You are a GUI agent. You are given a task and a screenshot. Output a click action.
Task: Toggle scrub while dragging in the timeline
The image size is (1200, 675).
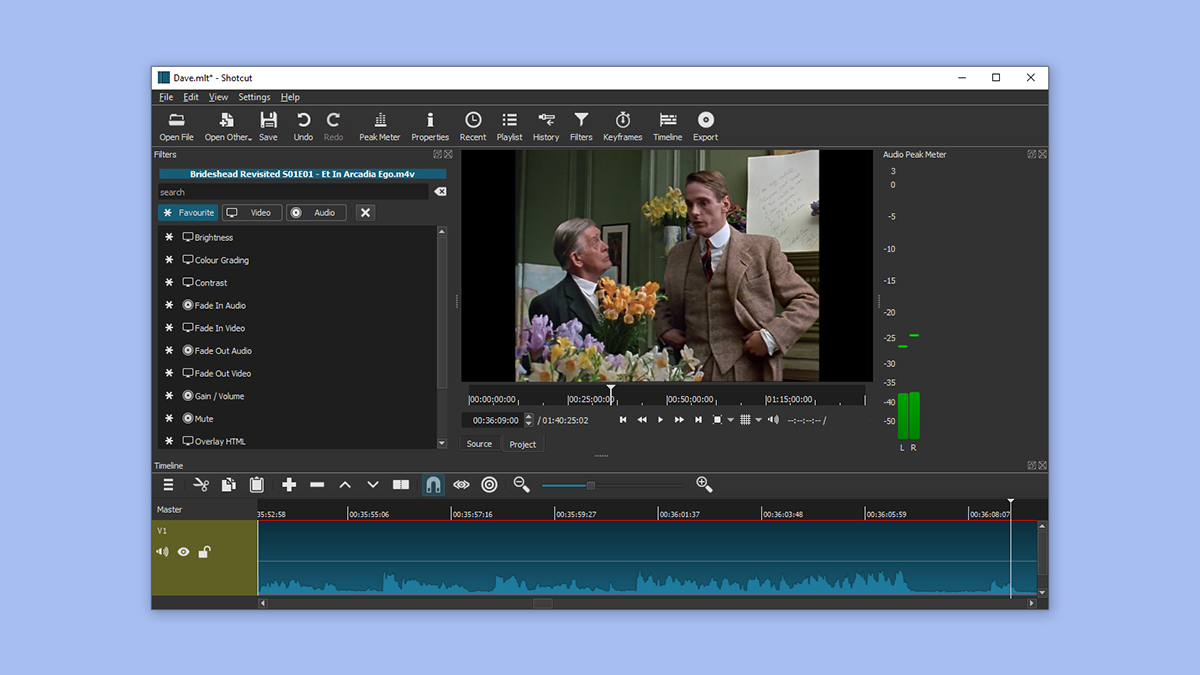point(461,485)
